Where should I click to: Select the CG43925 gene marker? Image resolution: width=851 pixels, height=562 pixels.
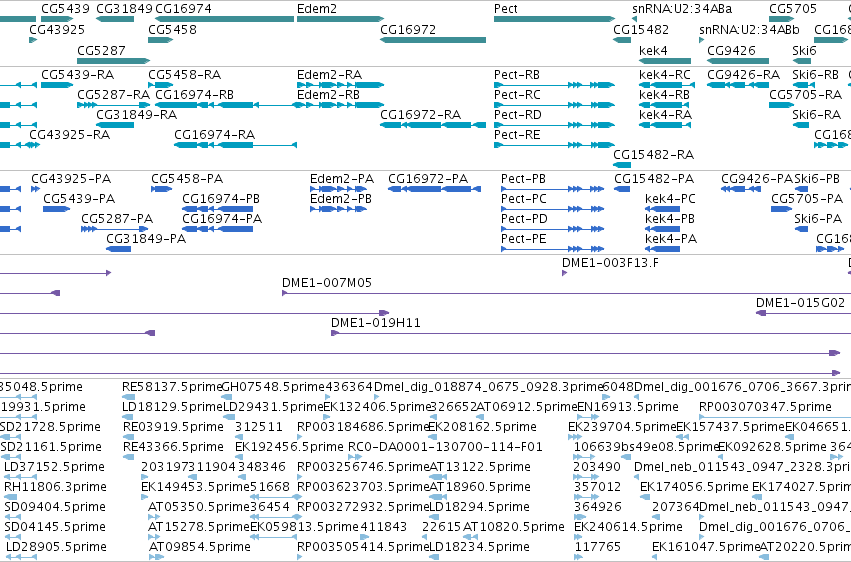[x=33, y=40]
